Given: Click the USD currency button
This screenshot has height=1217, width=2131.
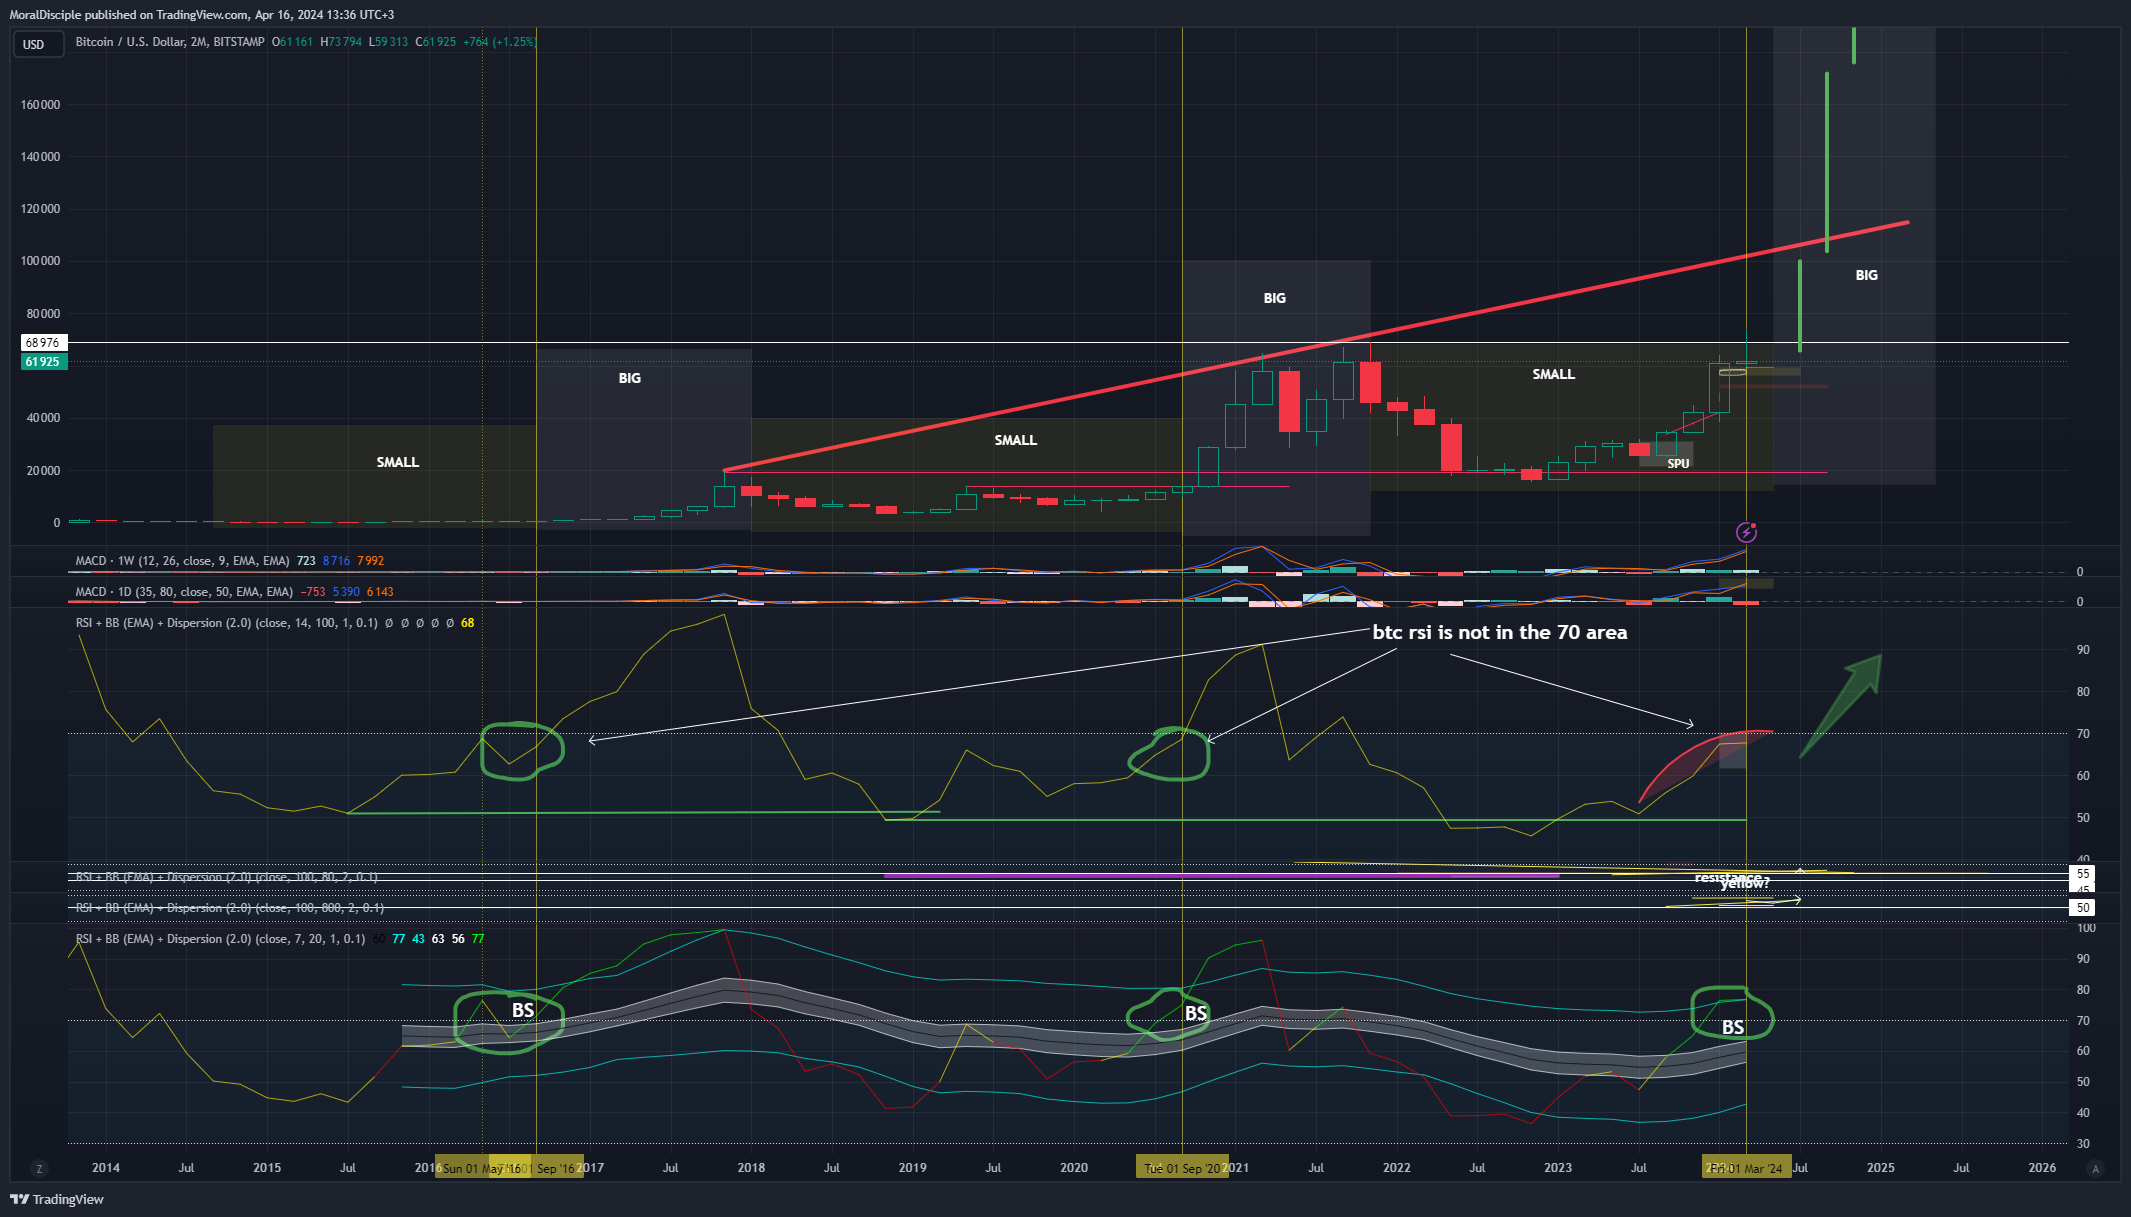Looking at the screenshot, I should click(x=38, y=44).
